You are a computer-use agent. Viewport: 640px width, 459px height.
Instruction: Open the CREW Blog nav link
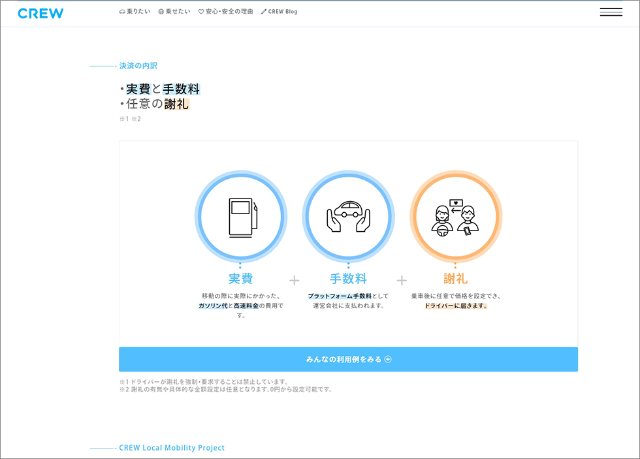click(279, 12)
